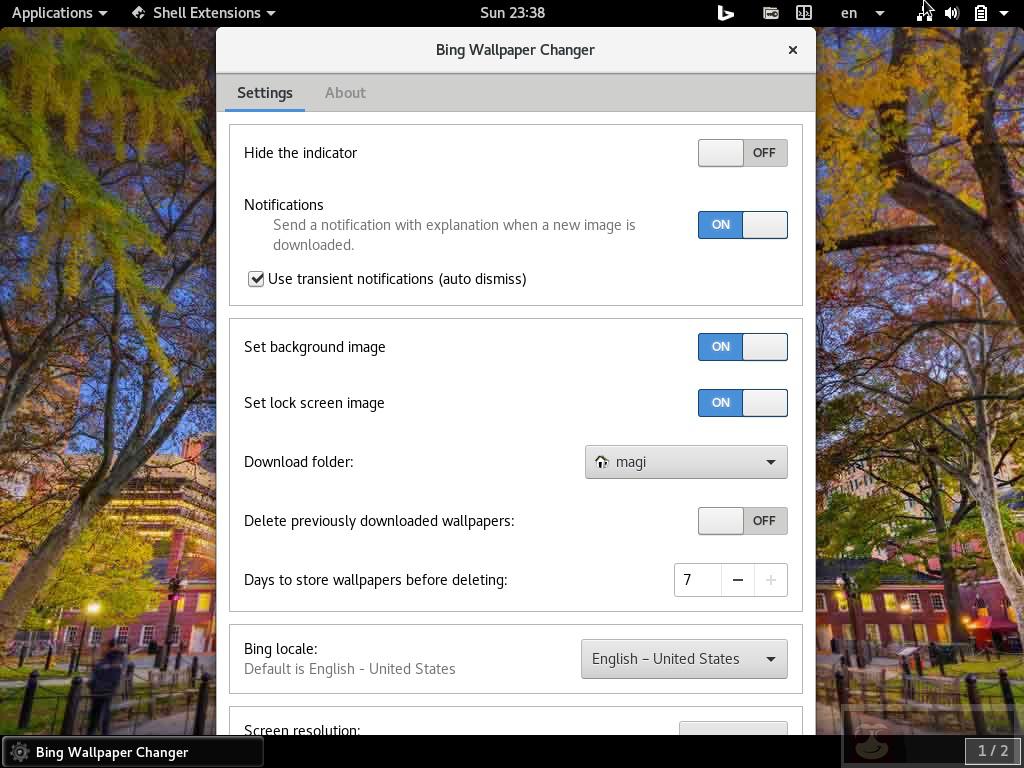The width and height of the screenshot is (1024, 768).
Task: Open the Bing locale dropdown
Action: point(684,659)
